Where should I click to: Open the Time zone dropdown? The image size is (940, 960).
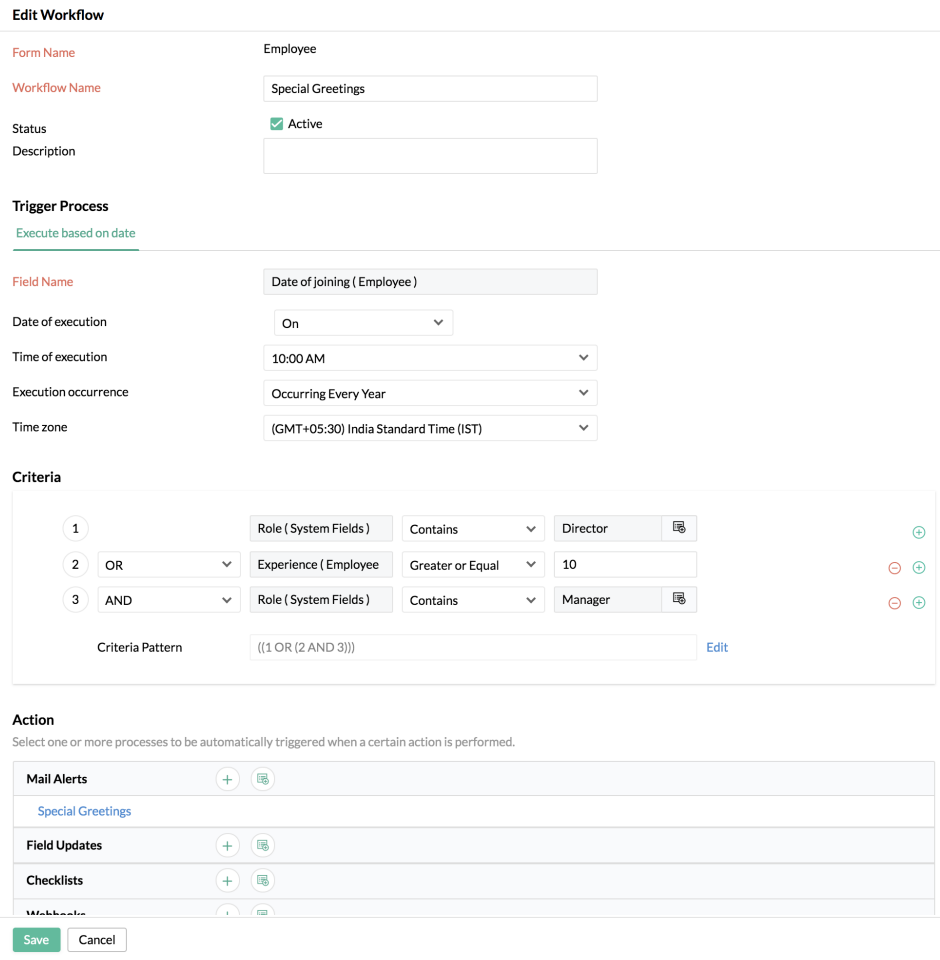(429, 429)
